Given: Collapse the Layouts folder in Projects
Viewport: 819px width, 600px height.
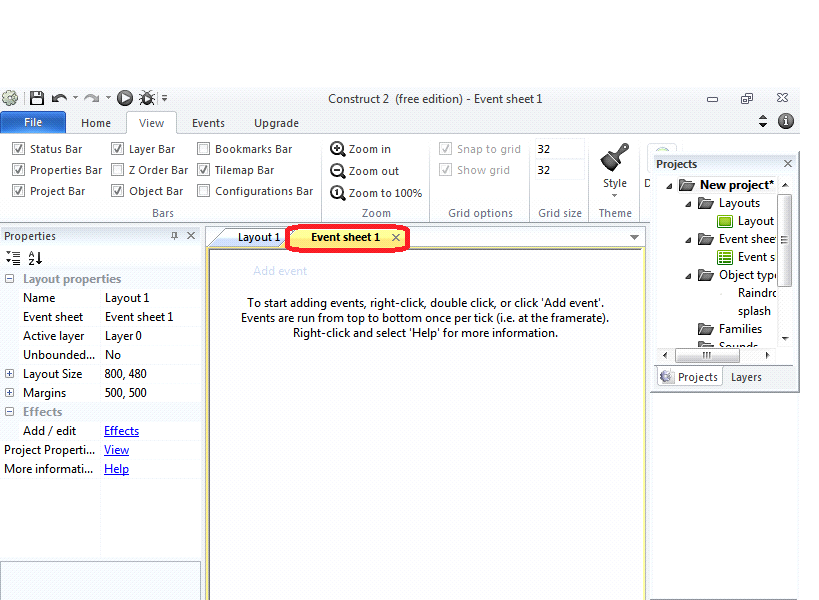Looking at the screenshot, I should click(x=688, y=204).
